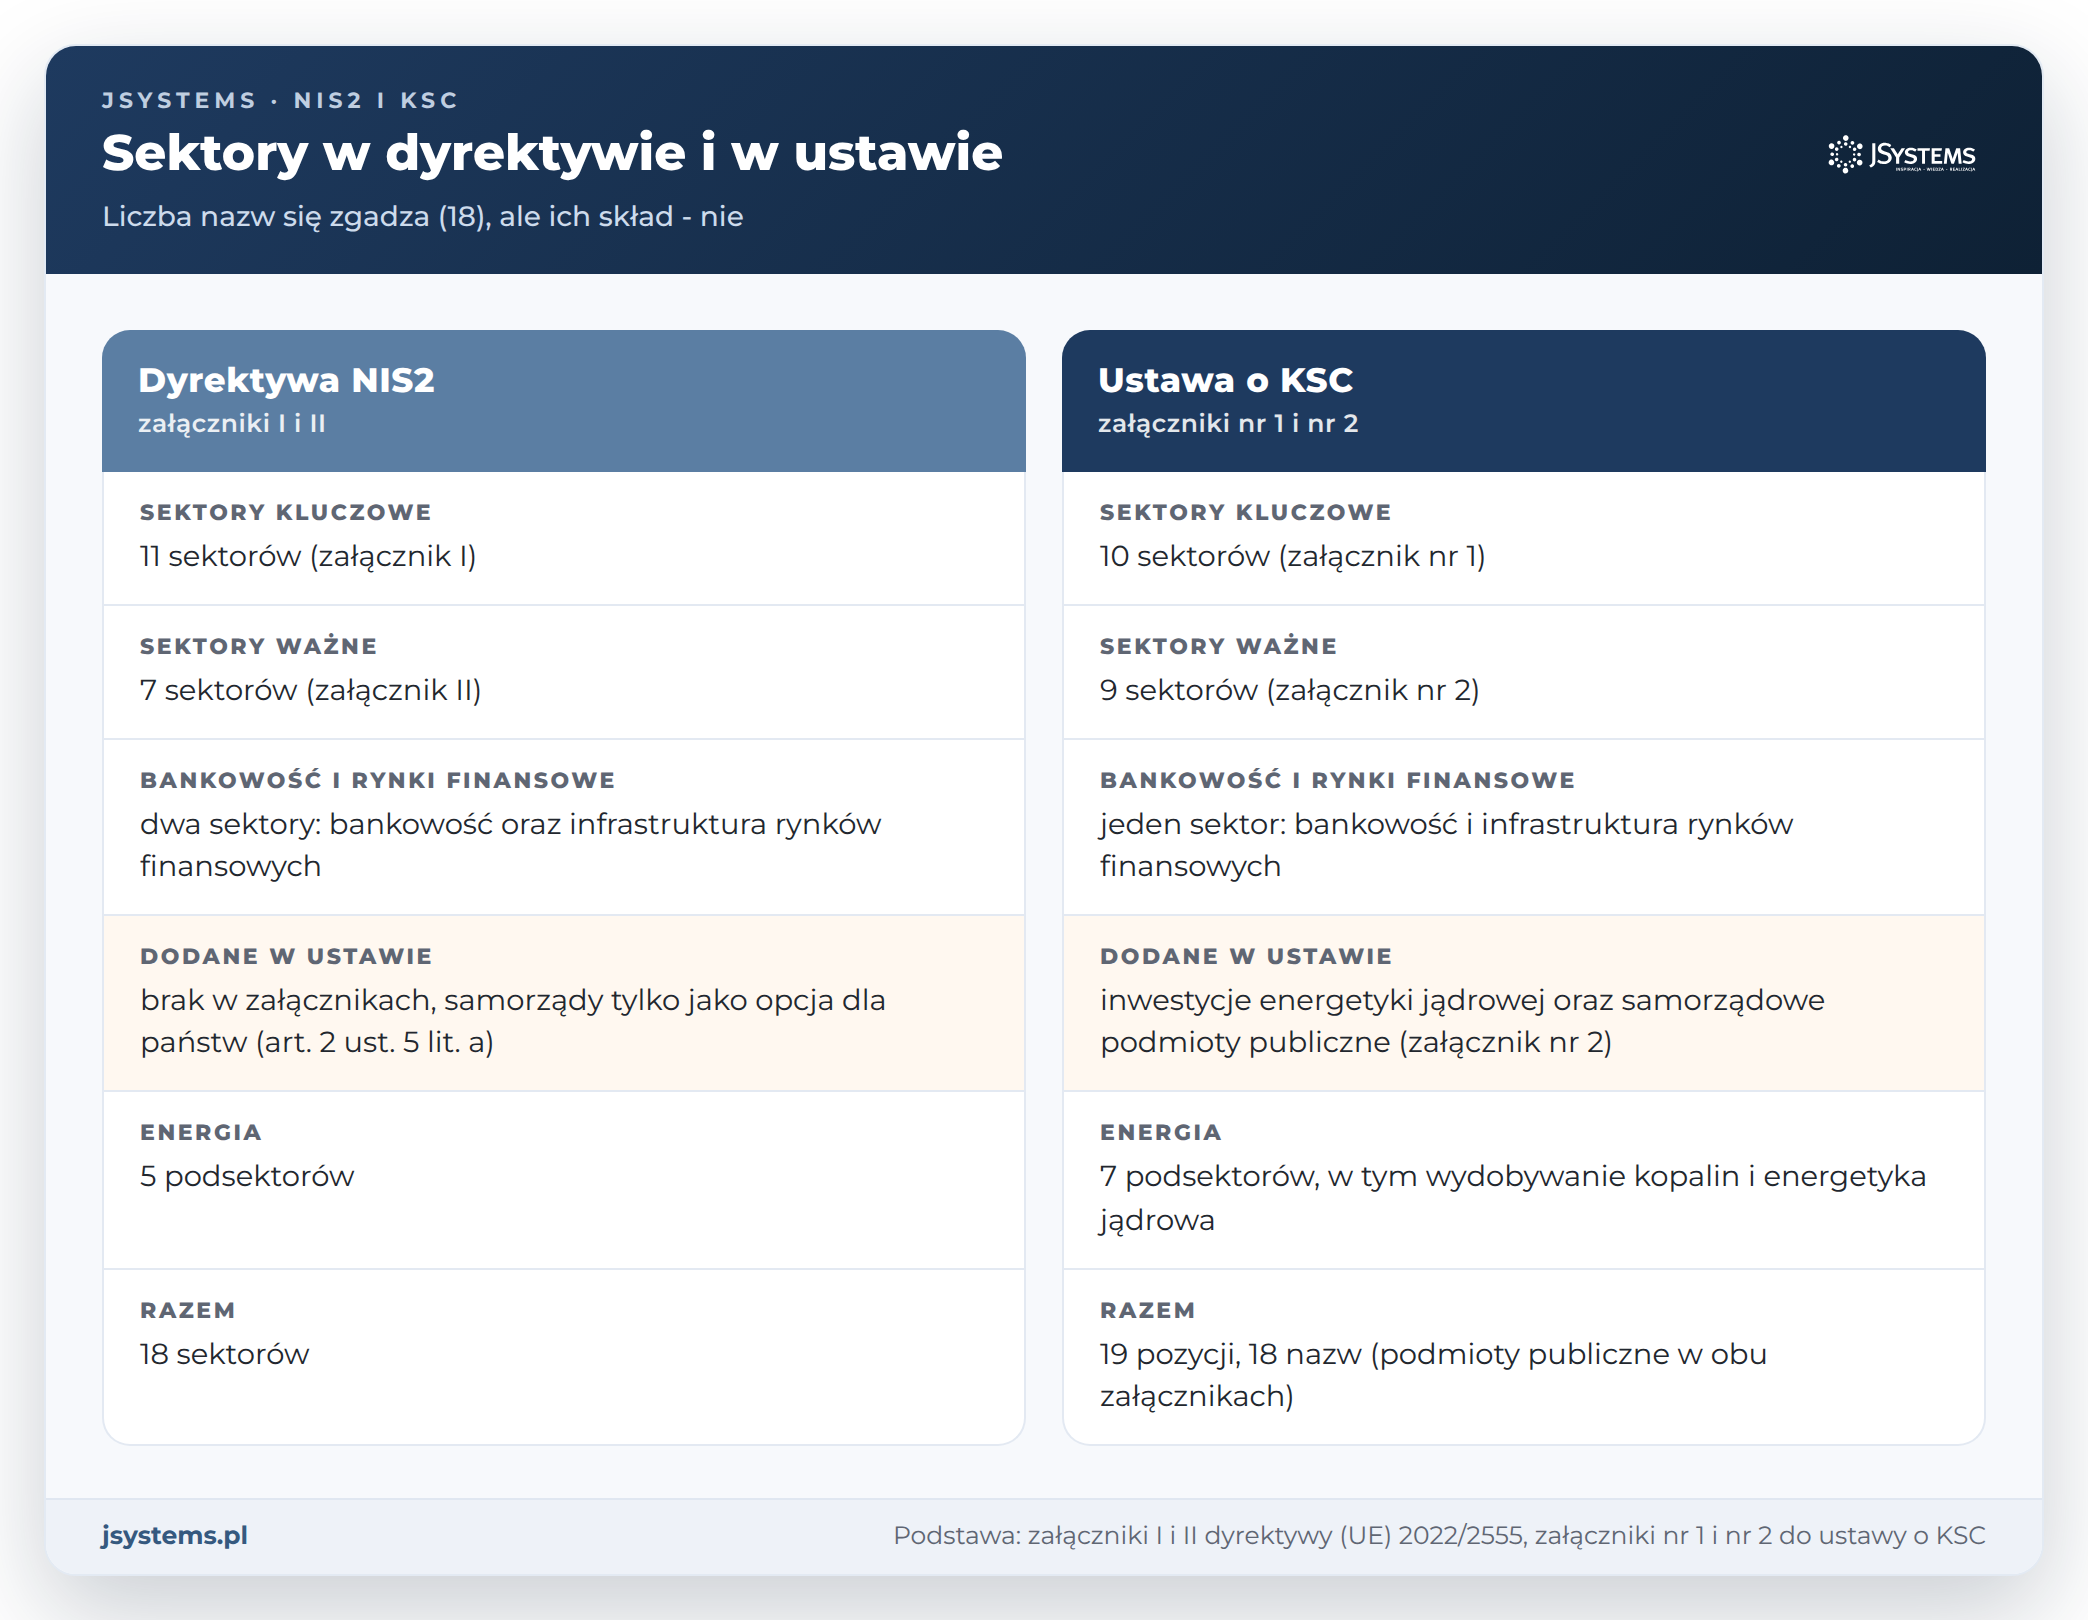
Task: Click the '5 podsektorów' value
Action: [247, 1176]
